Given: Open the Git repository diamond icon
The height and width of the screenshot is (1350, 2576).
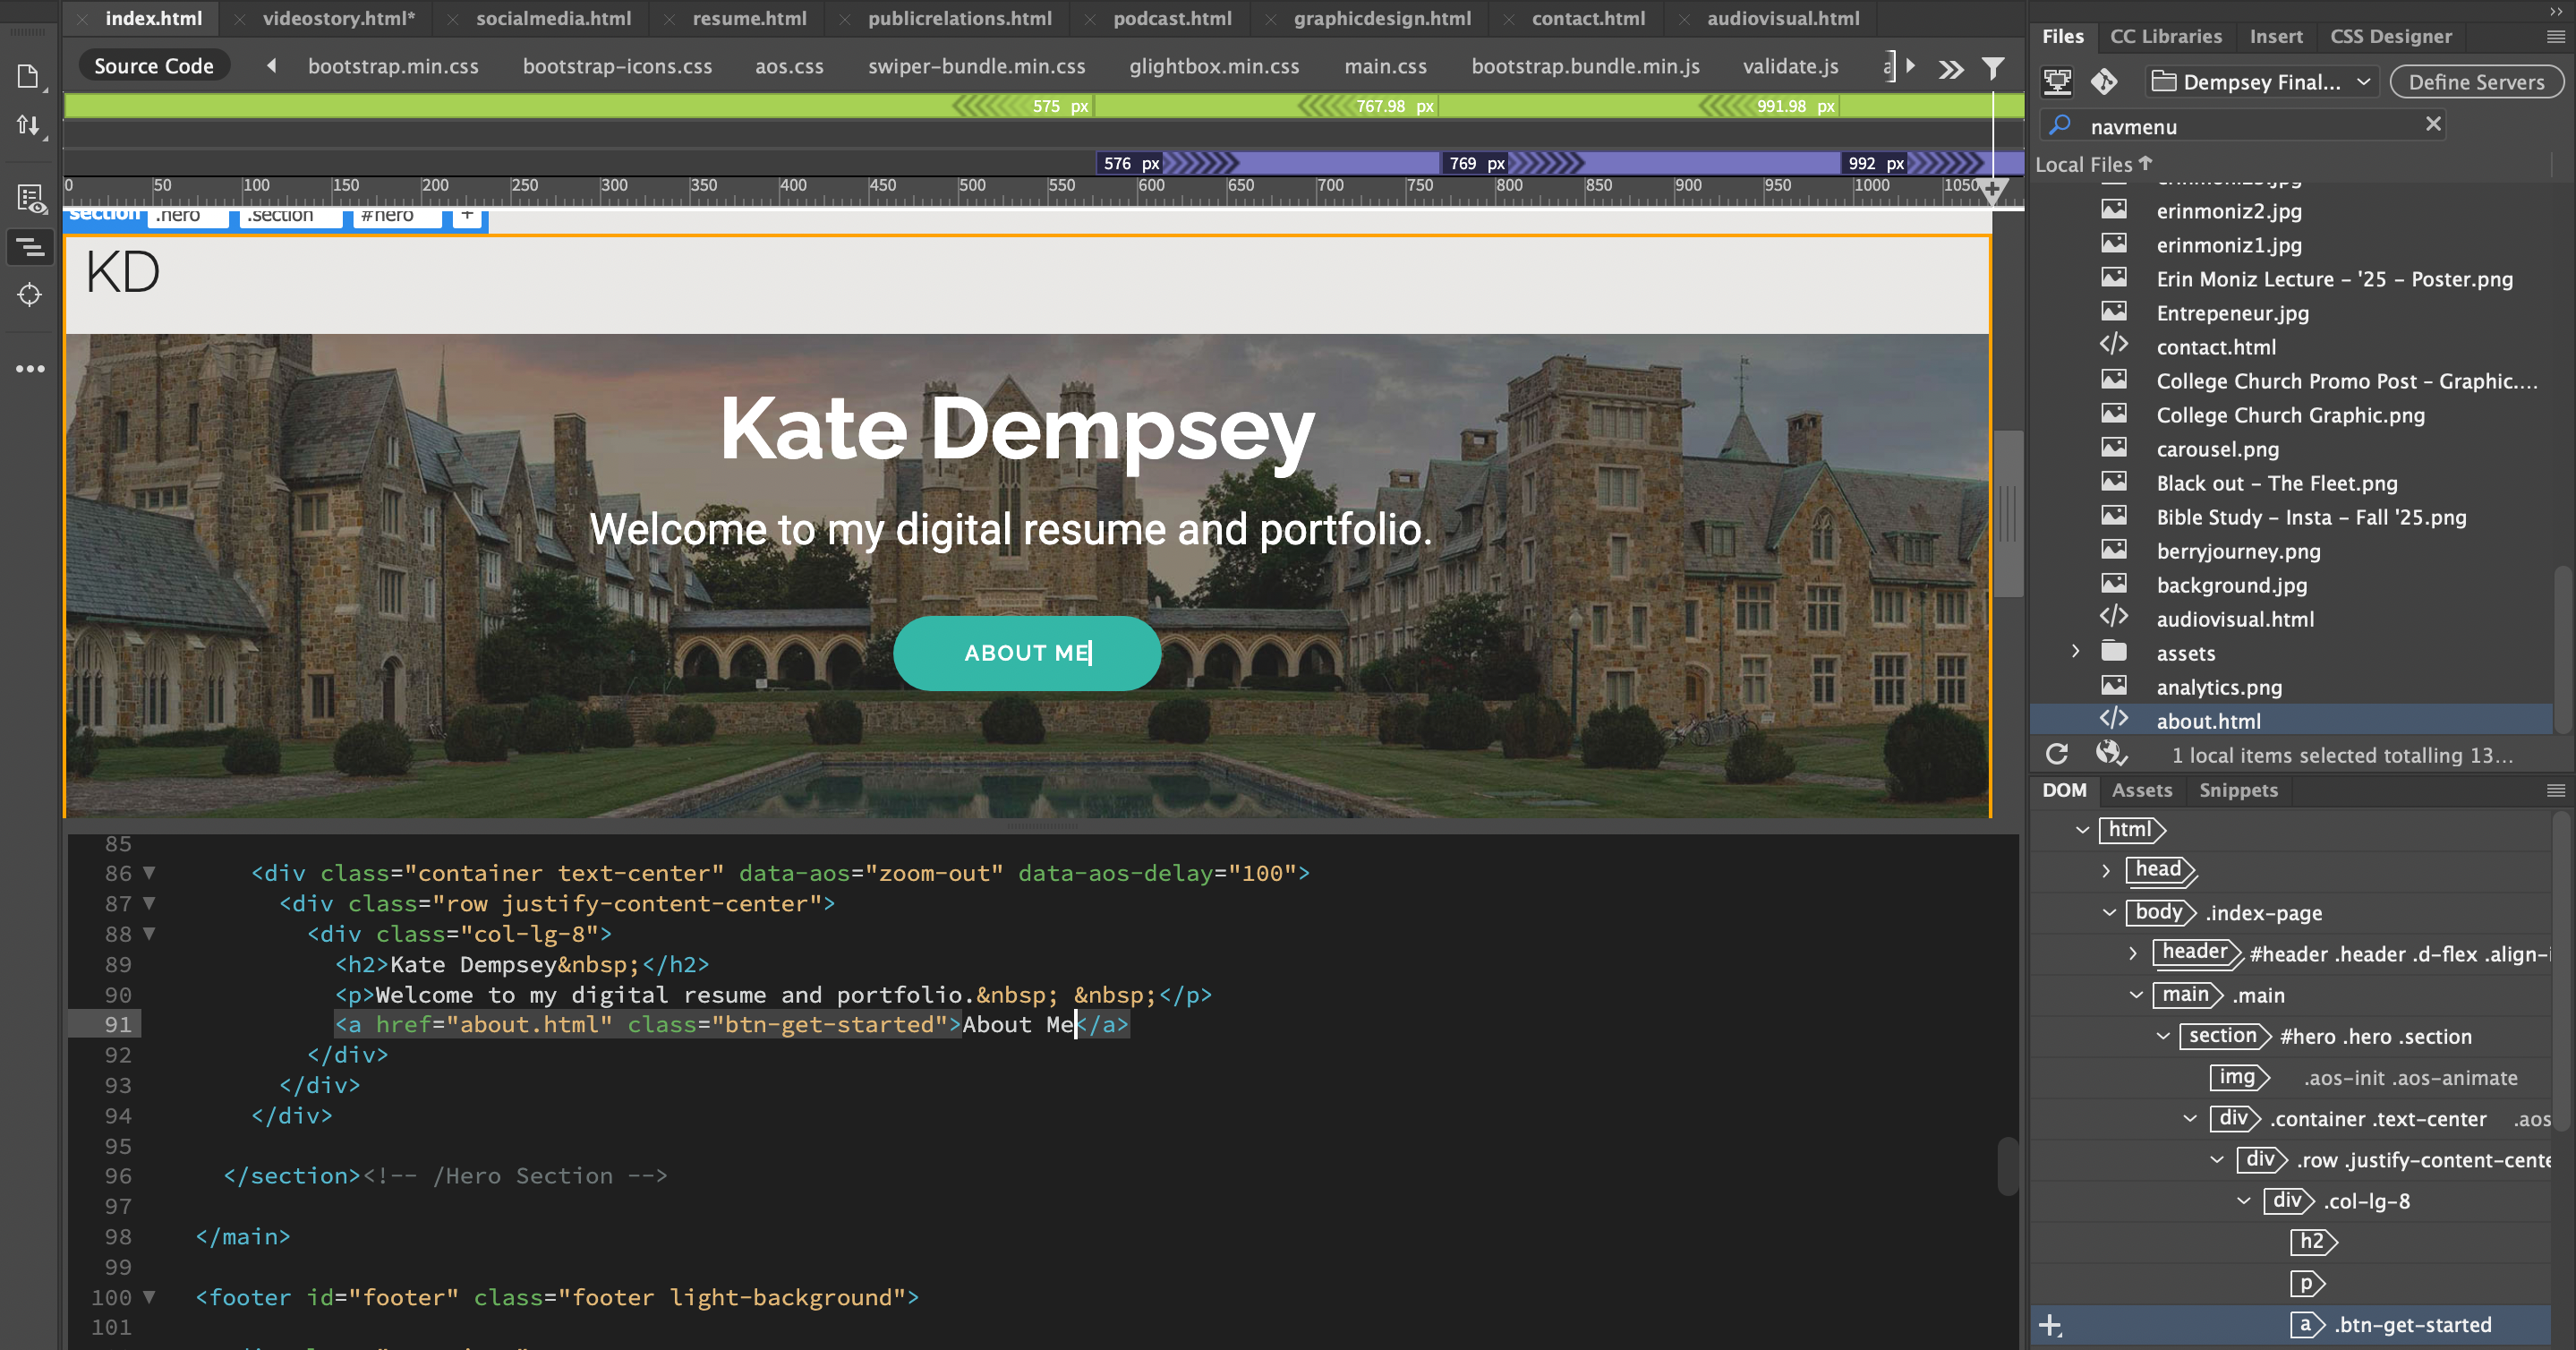Looking at the screenshot, I should 2104,82.
